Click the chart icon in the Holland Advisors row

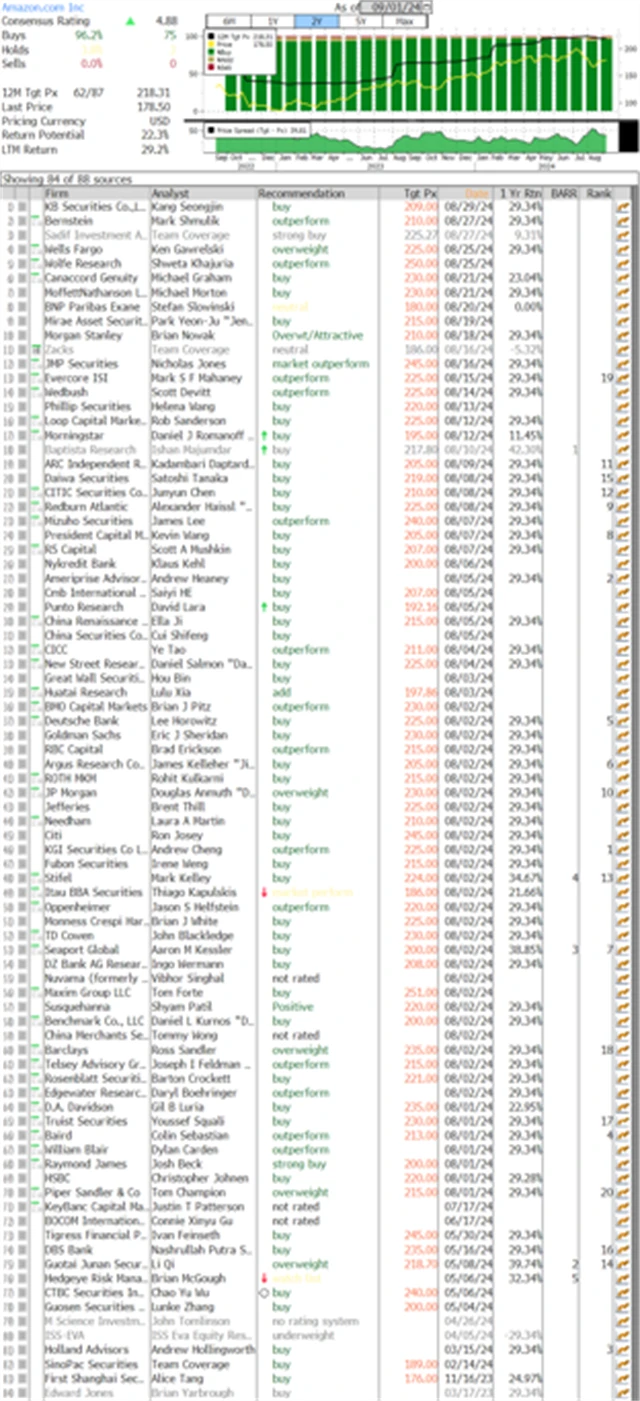click(623, 1348)
